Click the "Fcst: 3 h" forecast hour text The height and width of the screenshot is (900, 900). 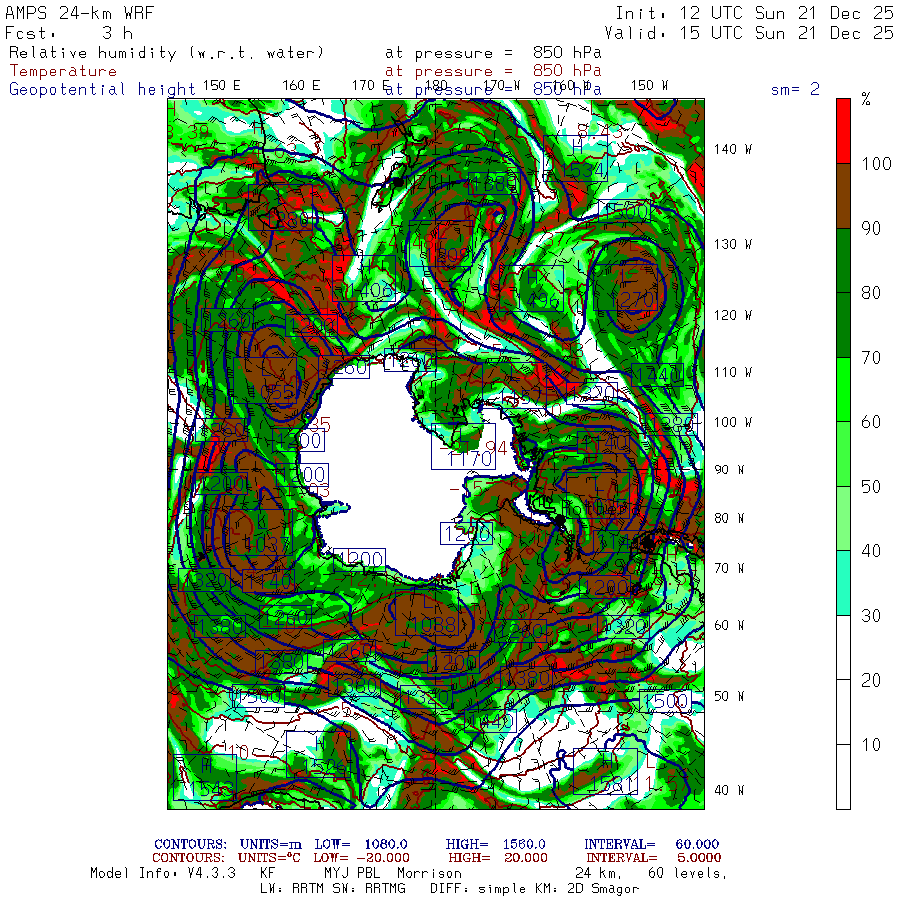[69, 33]
